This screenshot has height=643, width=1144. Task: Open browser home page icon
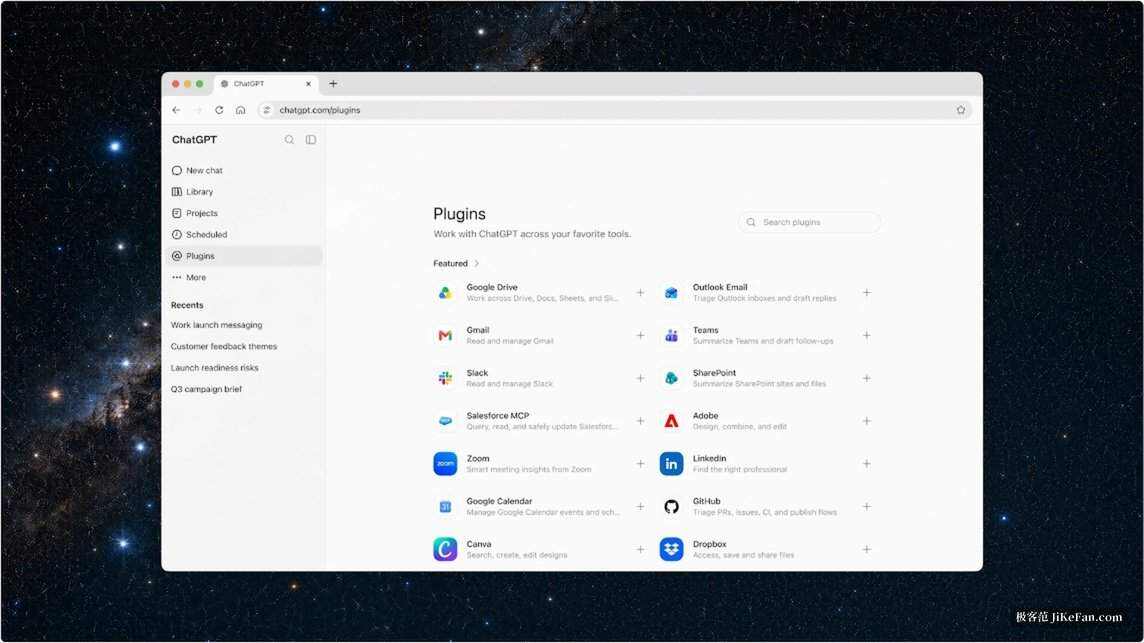tap(241, 110)
